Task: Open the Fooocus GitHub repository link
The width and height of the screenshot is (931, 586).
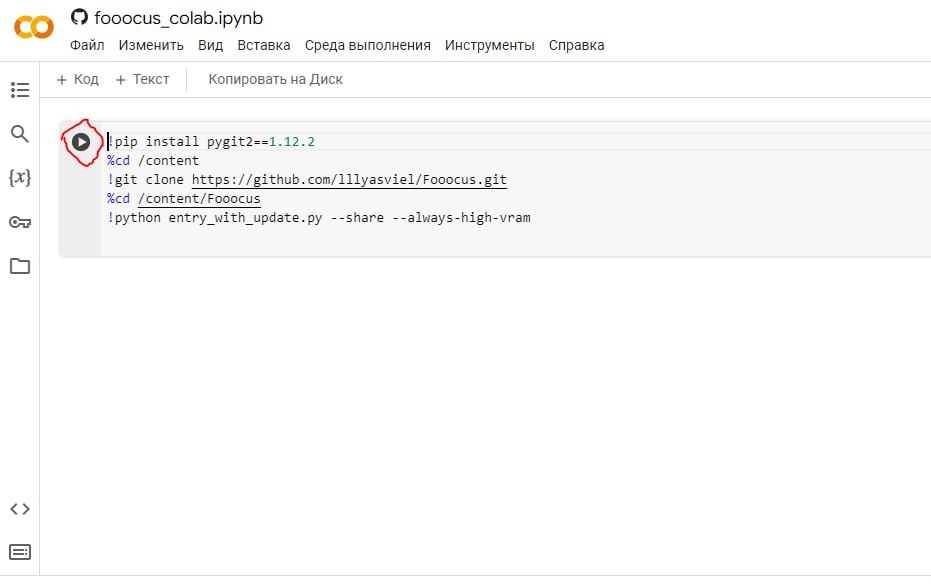Action: click(349, 179)
